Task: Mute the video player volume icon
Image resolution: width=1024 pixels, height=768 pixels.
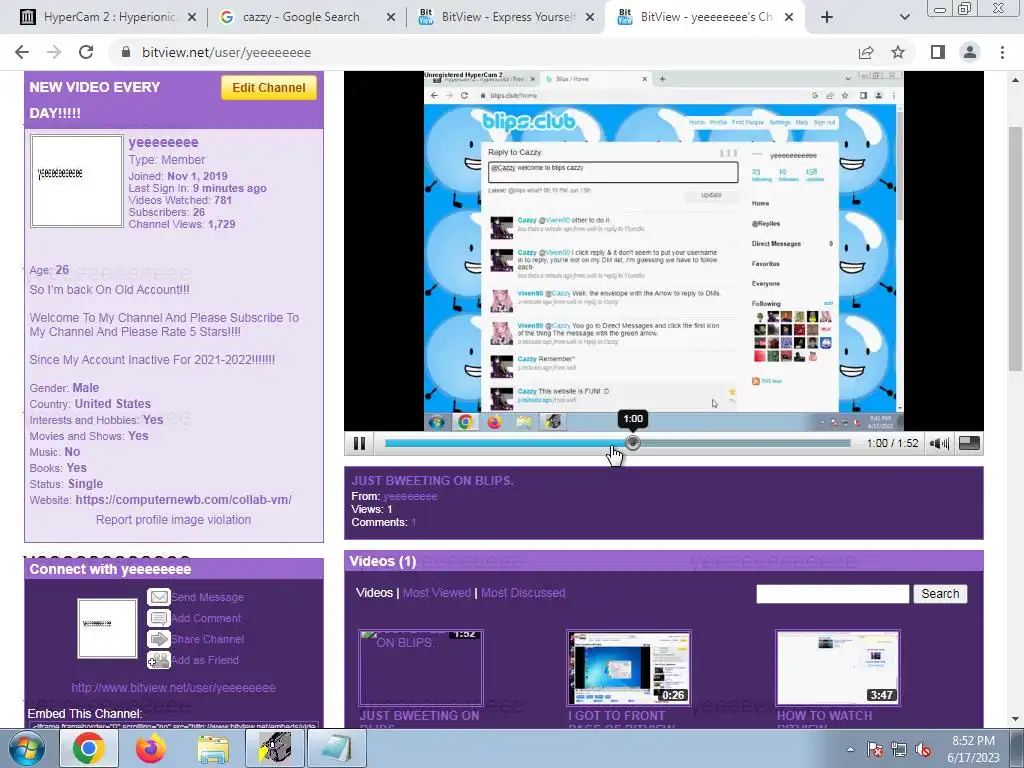Action: (939, 443)
